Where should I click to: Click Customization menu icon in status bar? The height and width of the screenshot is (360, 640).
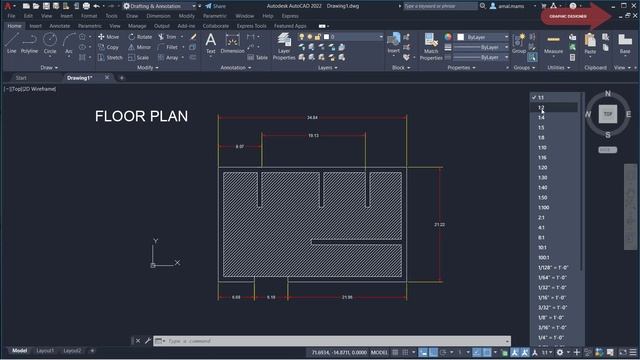coord(633,352)
